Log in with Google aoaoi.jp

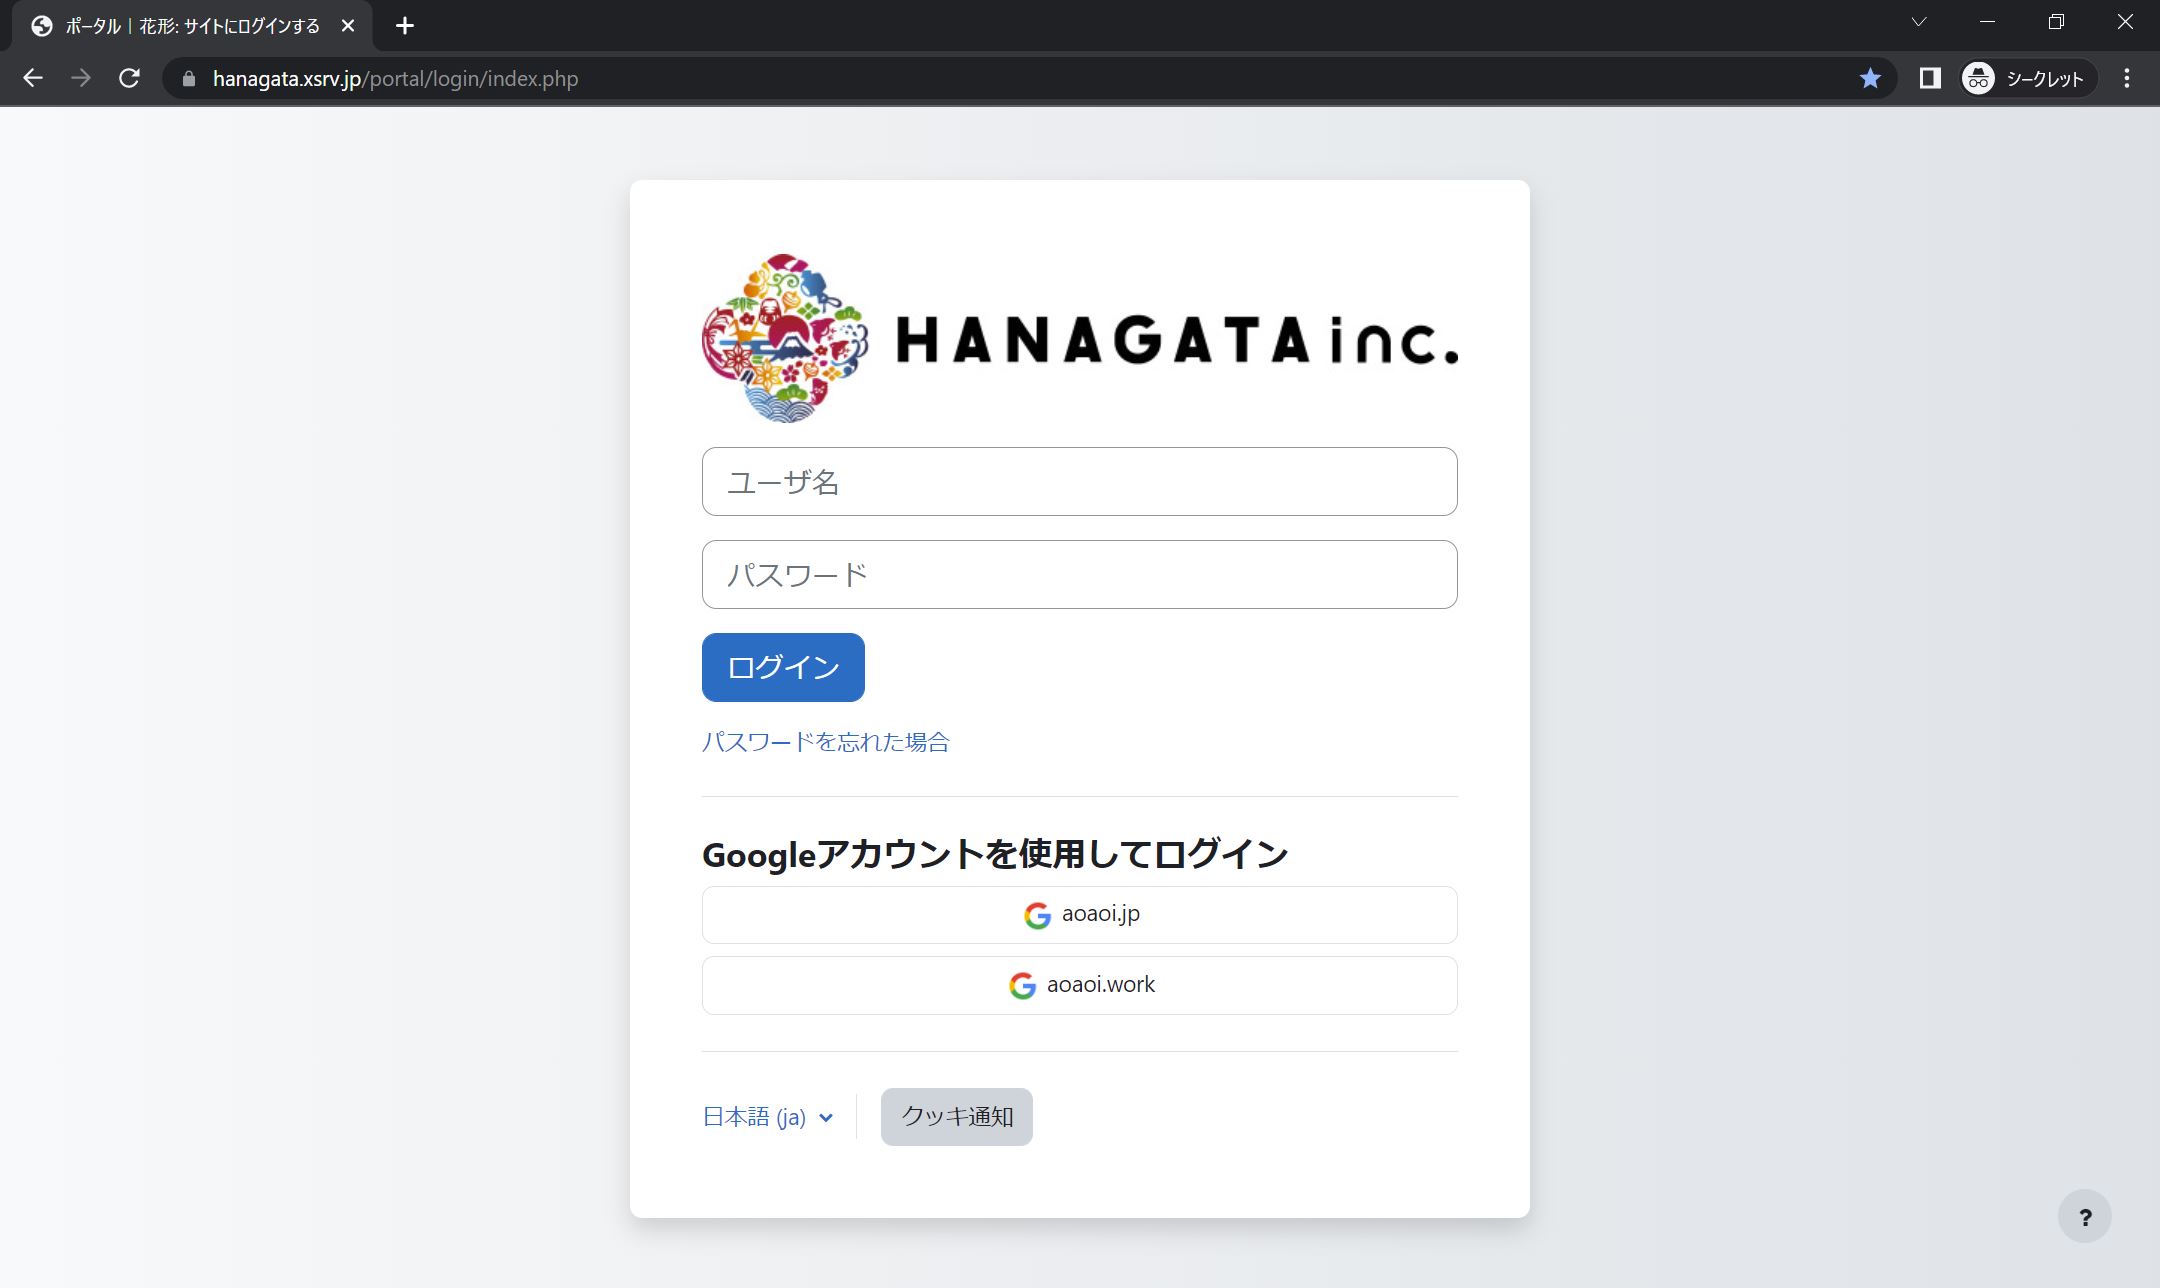tap(1079, 914)
